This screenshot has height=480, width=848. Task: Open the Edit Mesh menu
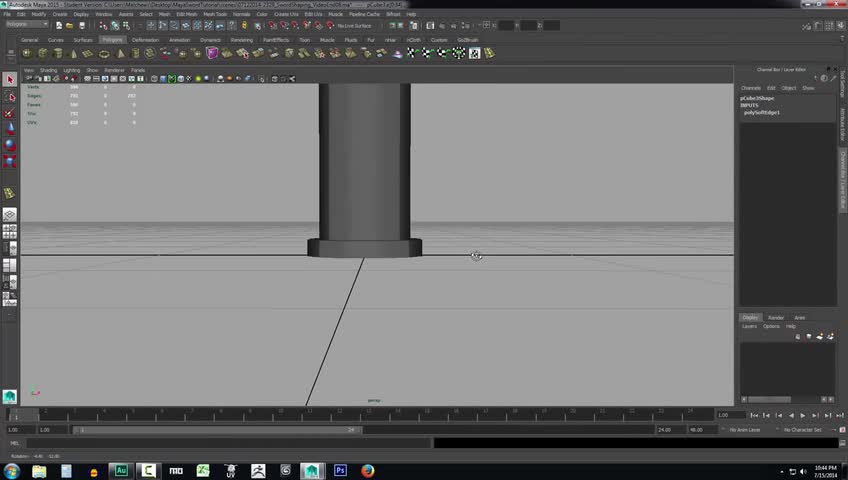187,14
